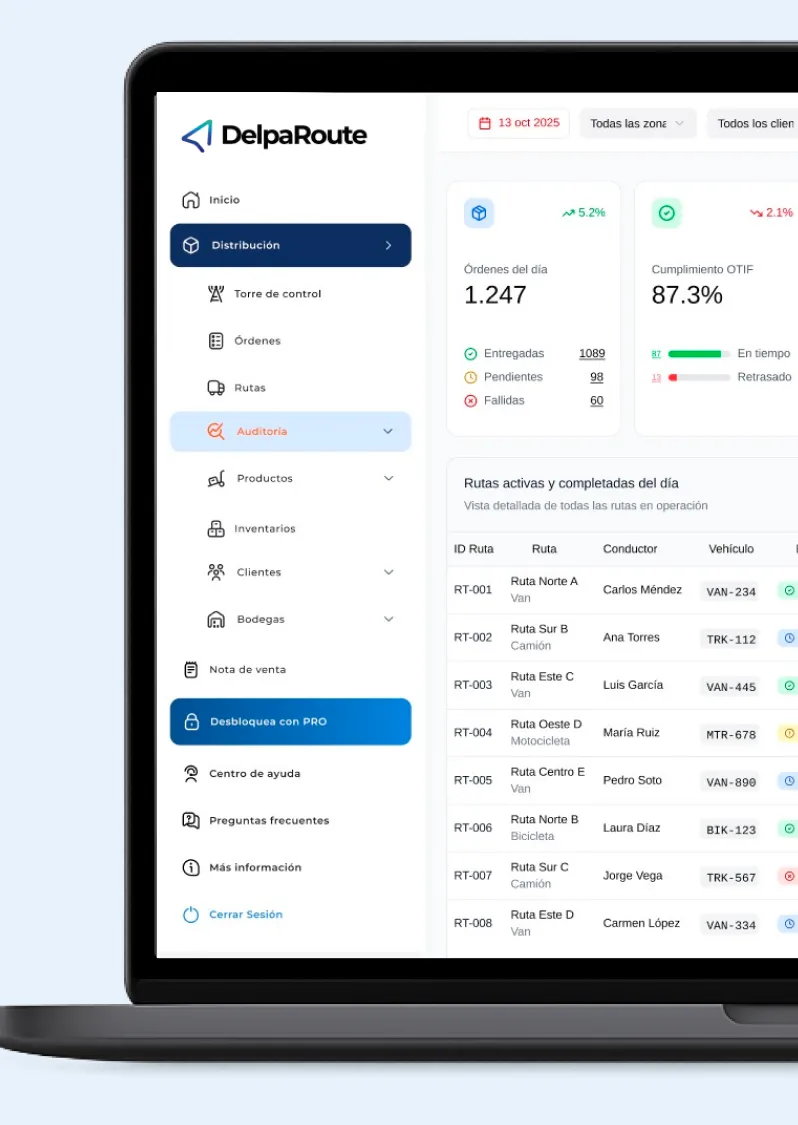
Task: Click Desbloquea con PRO button
Action: click(x=291, y=722)
